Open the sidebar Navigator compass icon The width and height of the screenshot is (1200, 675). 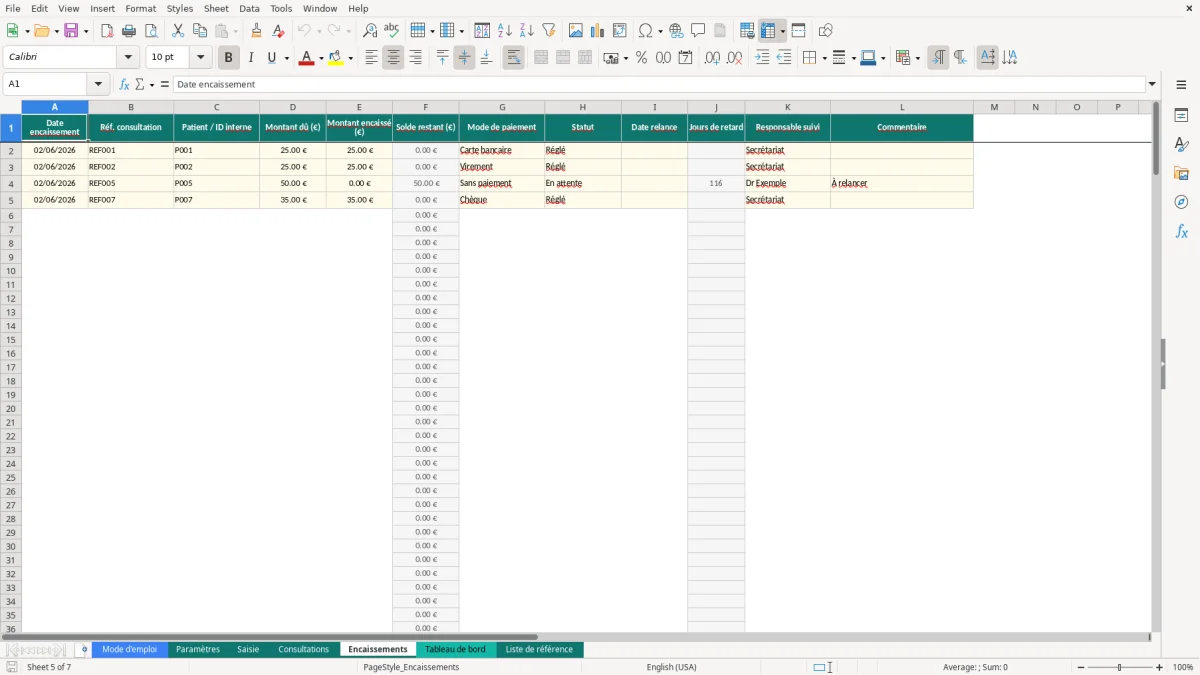coord(1181,202)
